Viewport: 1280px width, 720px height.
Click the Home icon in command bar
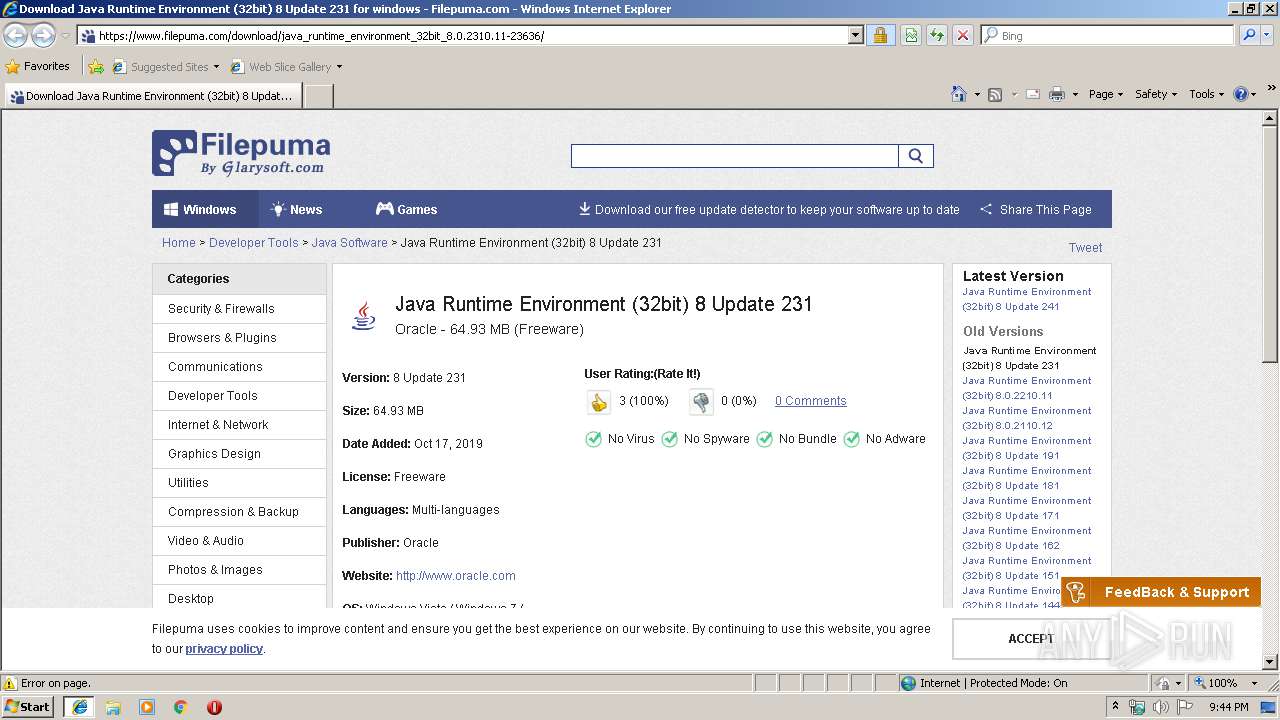pyautogui.click(x=958, y=94)
